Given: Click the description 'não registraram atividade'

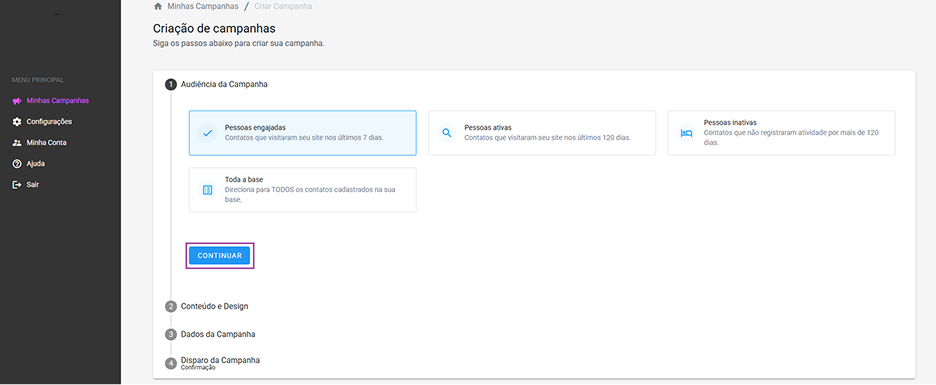Looking at the screenshot, I should point(791,137).
